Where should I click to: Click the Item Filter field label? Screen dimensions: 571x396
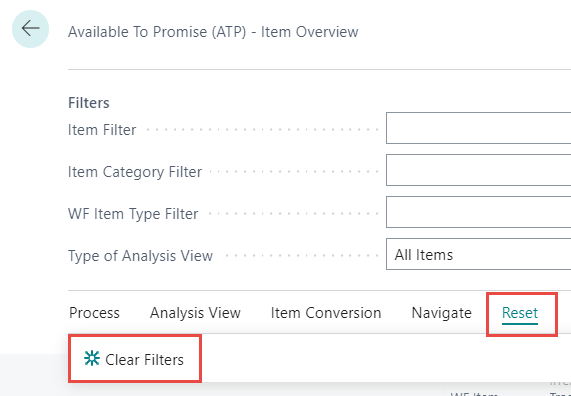(102, 130)
